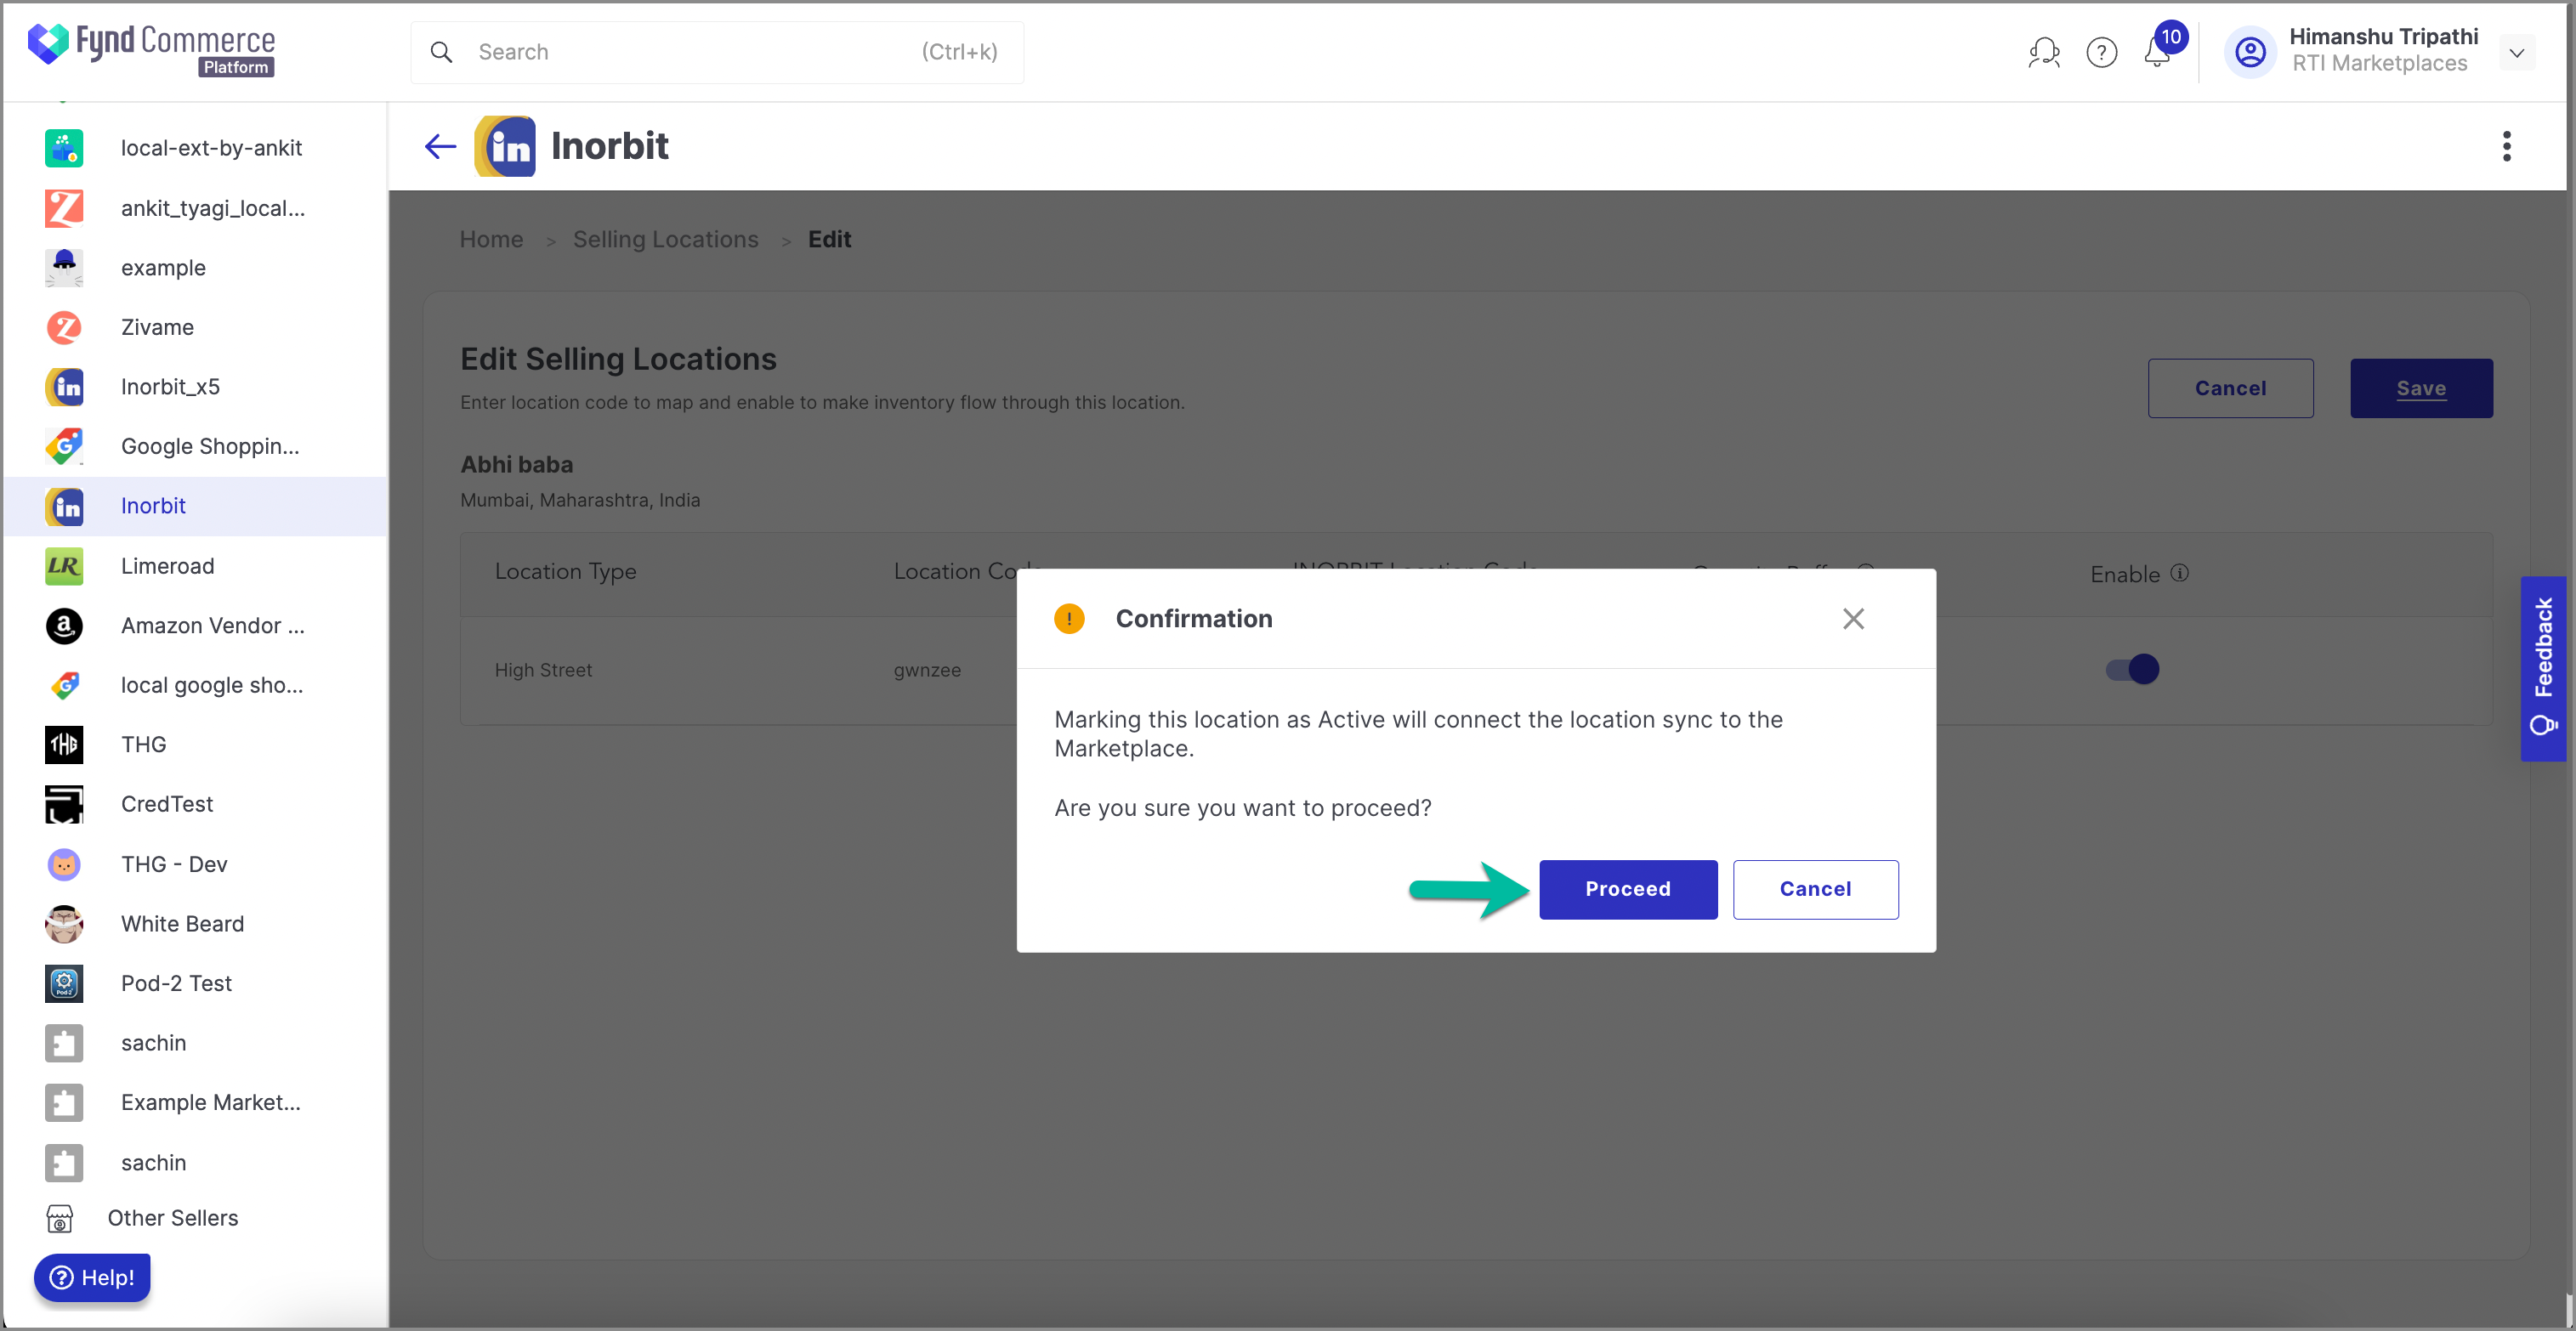
Task: Click the CredTest icon in sidebar
Action: (65, 803)
